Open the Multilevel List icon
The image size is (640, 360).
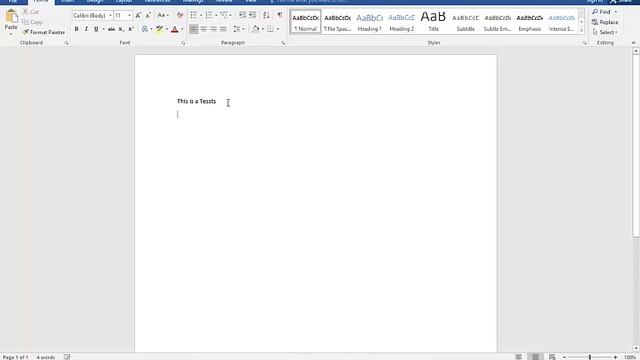tap(224, 16)
